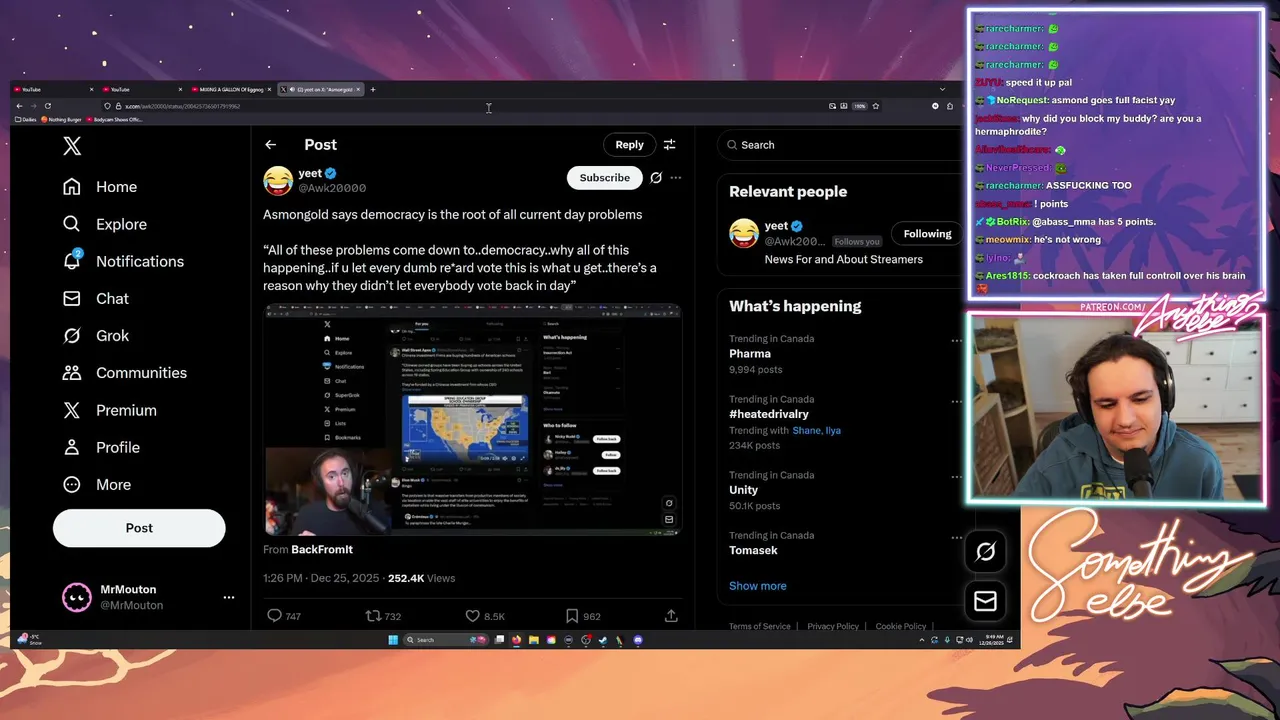
Task: Like the post with heart icon
Action: [x=472, y=616]
